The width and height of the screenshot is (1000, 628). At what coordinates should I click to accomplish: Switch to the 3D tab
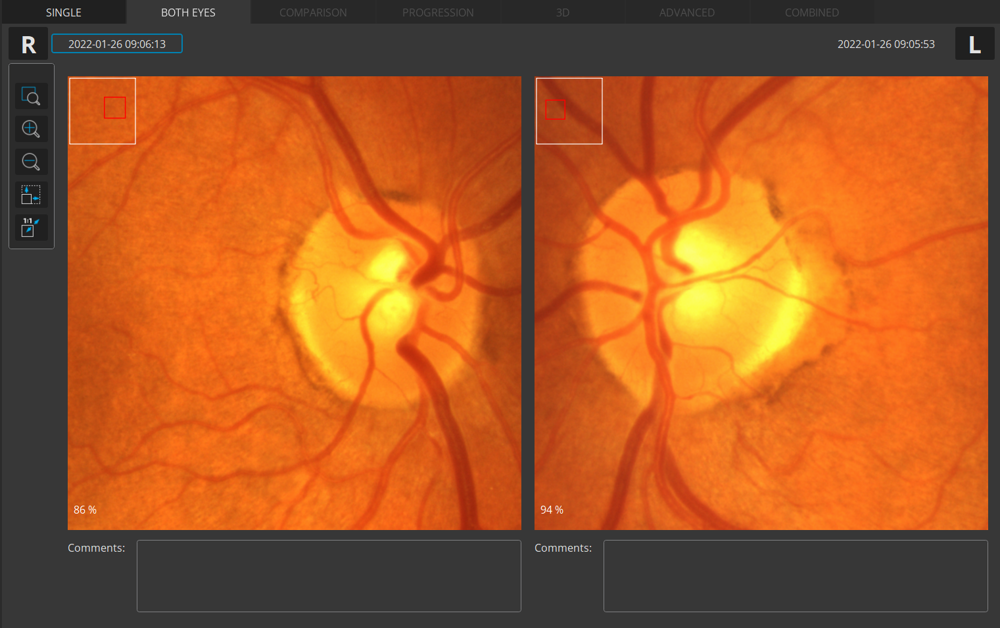(x=563, y=12)
